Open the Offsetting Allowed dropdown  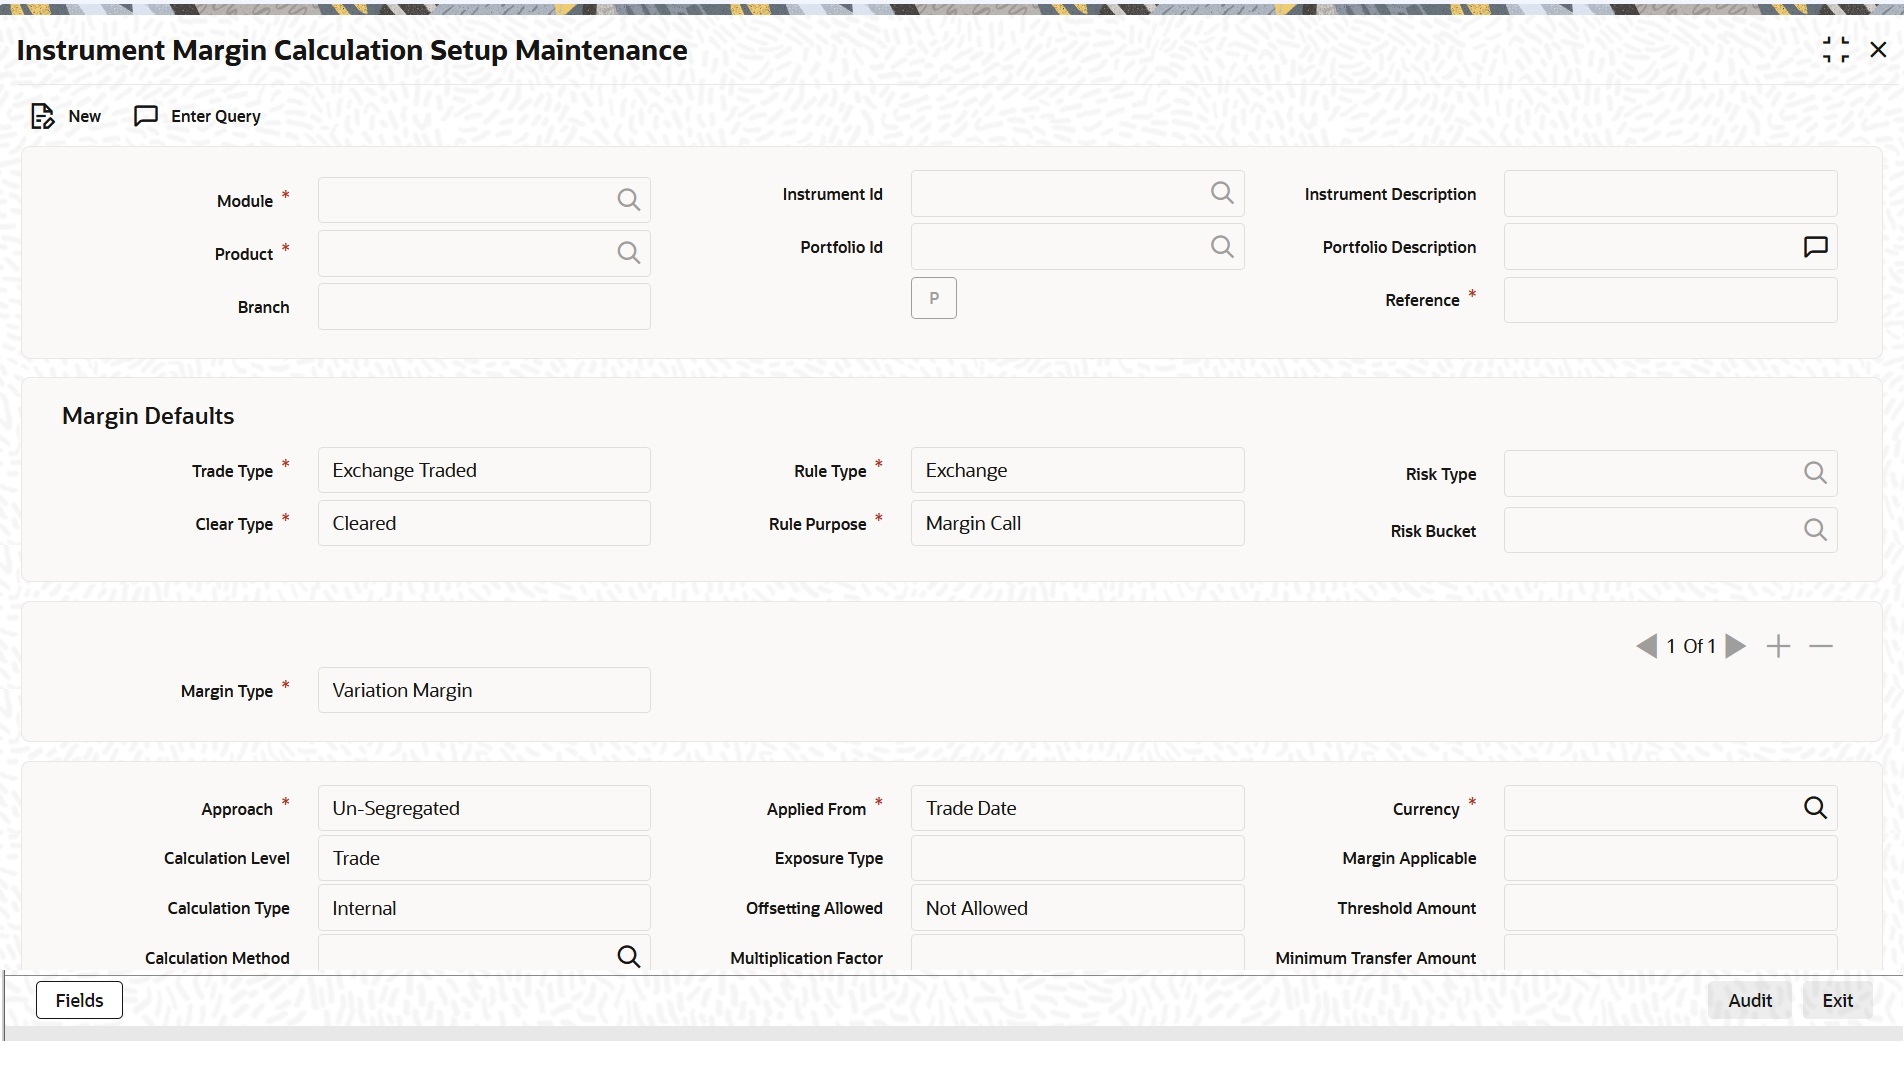tap(1077, 908)
